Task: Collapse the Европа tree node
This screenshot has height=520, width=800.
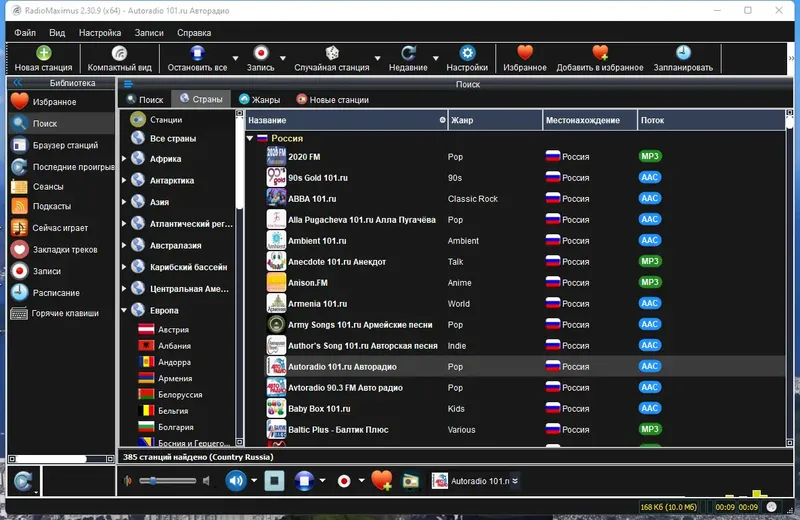Action: [124, 310]
